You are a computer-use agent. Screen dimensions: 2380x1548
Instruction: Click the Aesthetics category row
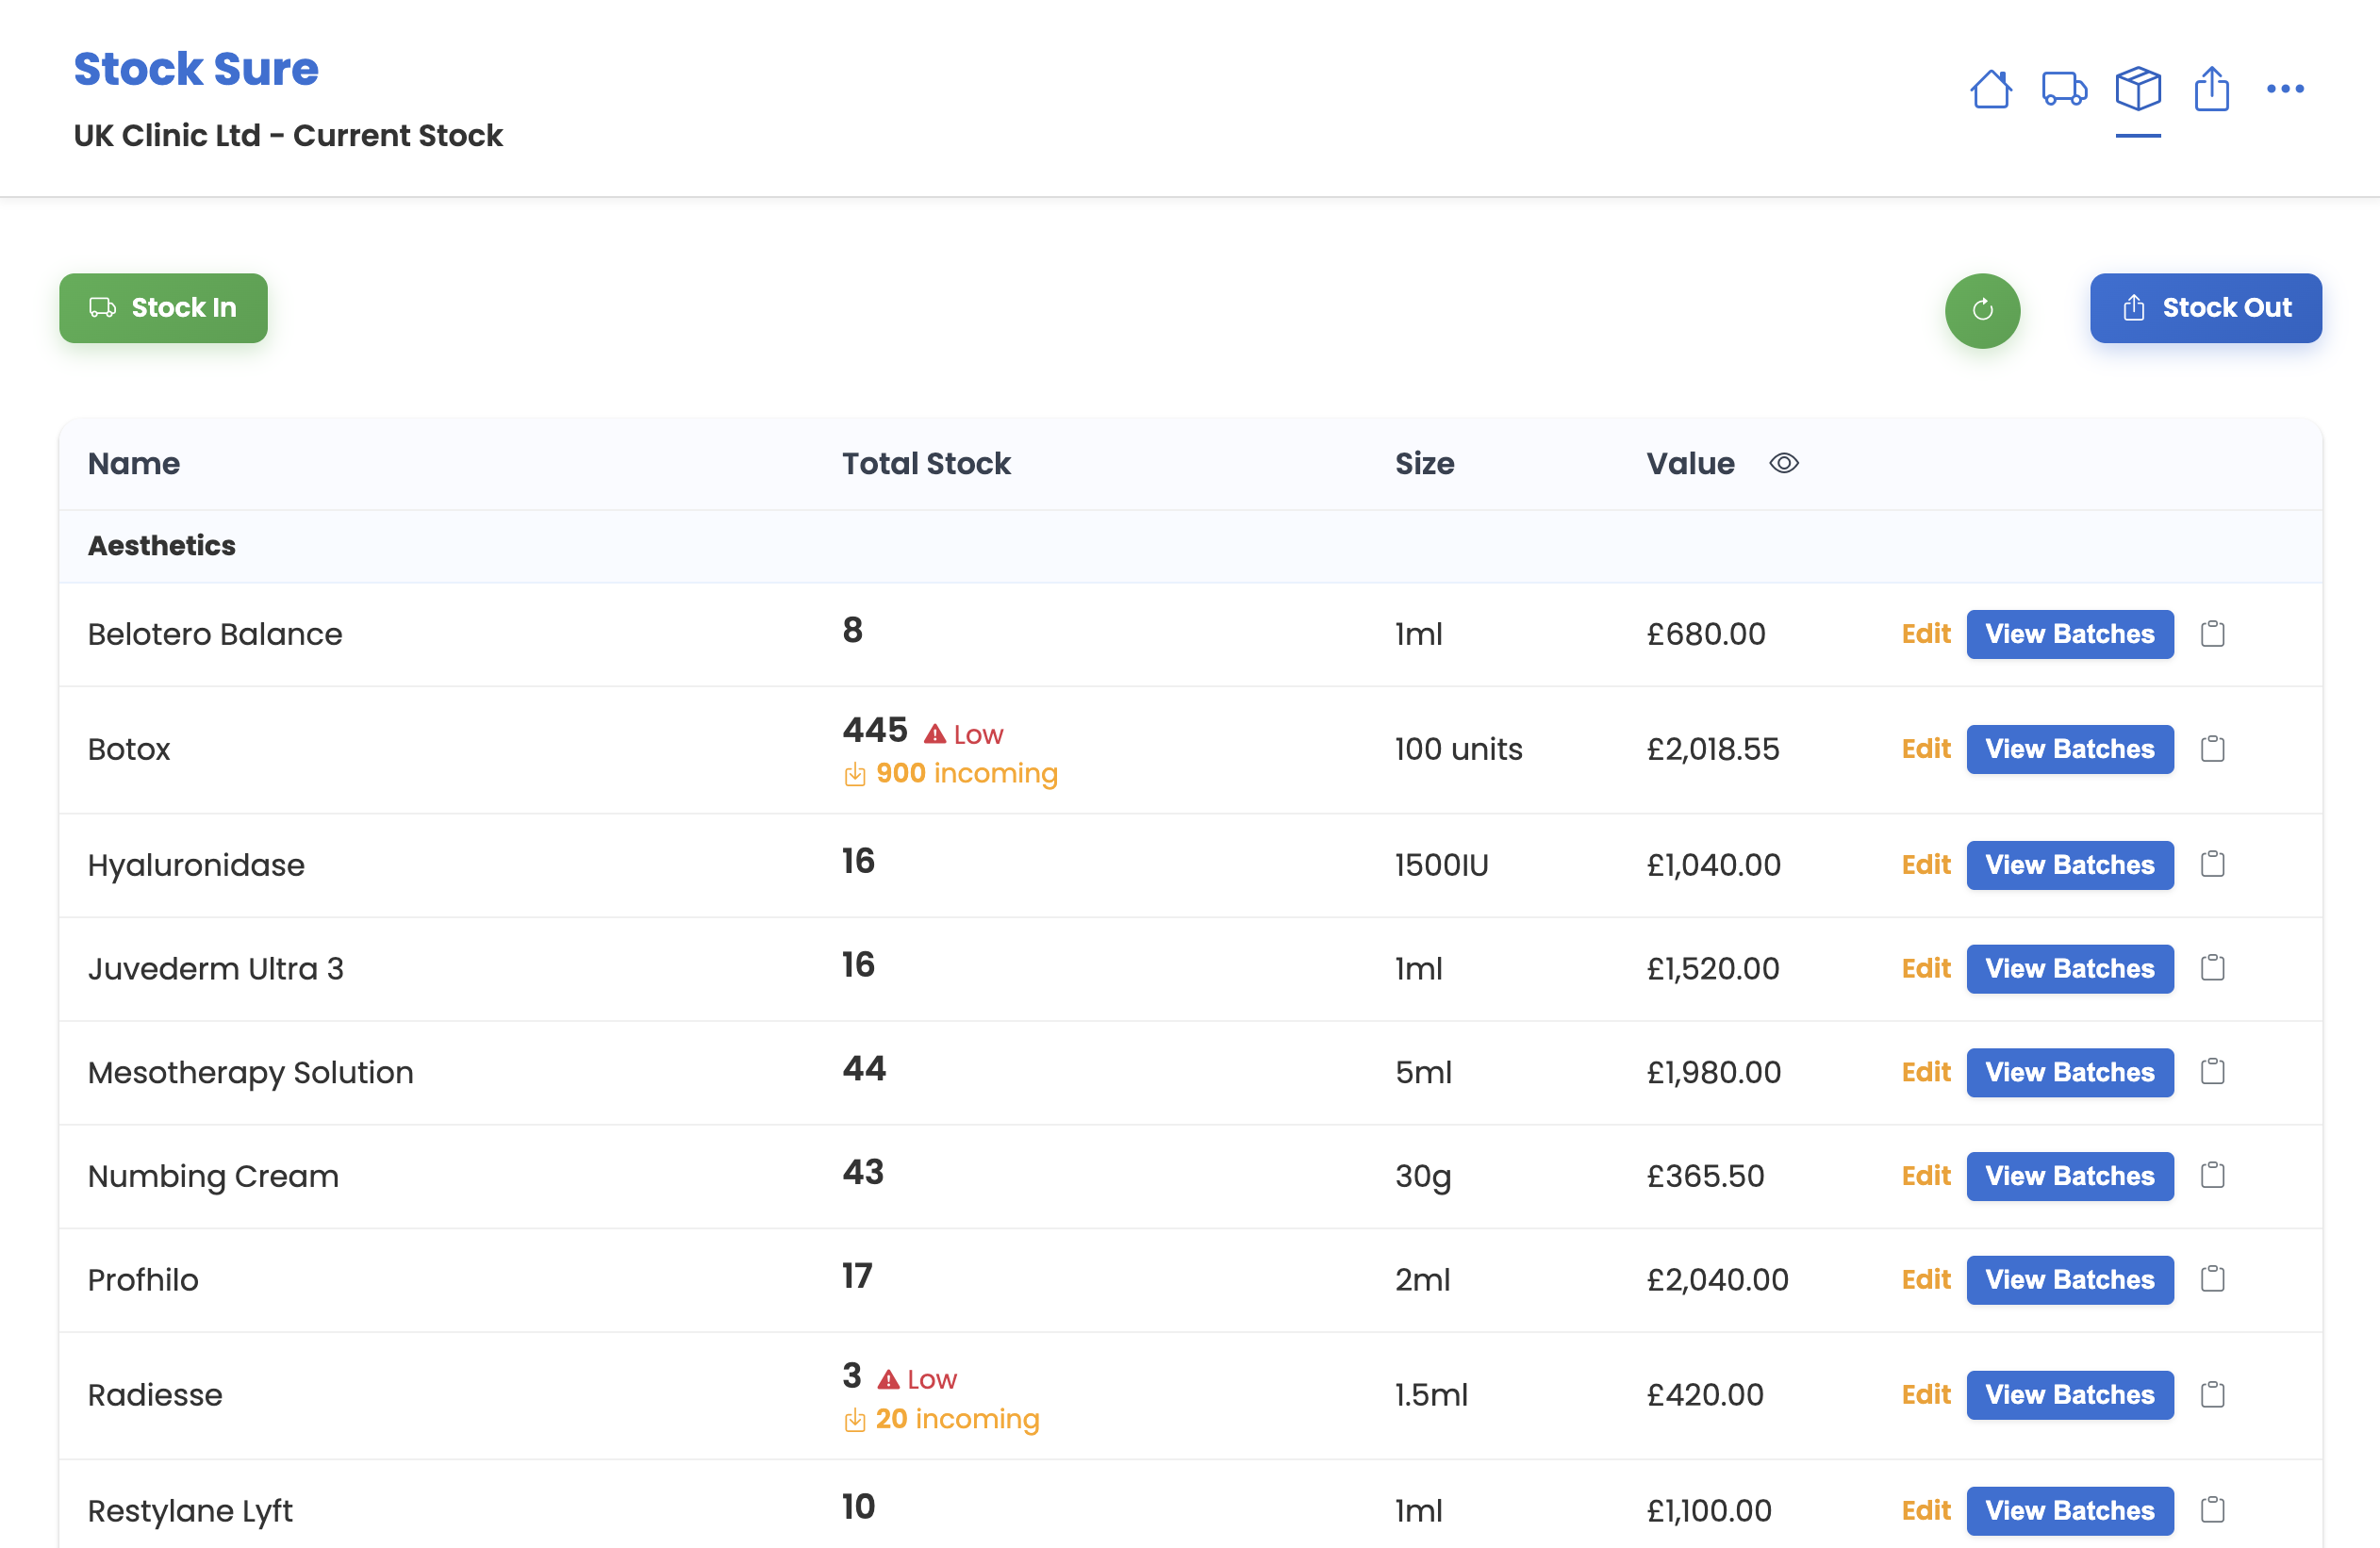pos(1190,546)
